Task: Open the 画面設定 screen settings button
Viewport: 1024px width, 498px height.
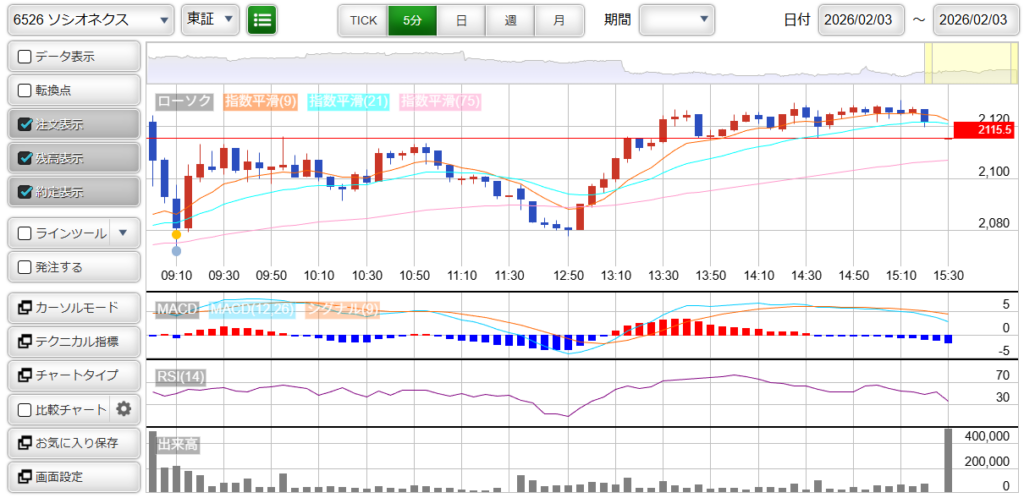Action: click(x=72, y=477)
